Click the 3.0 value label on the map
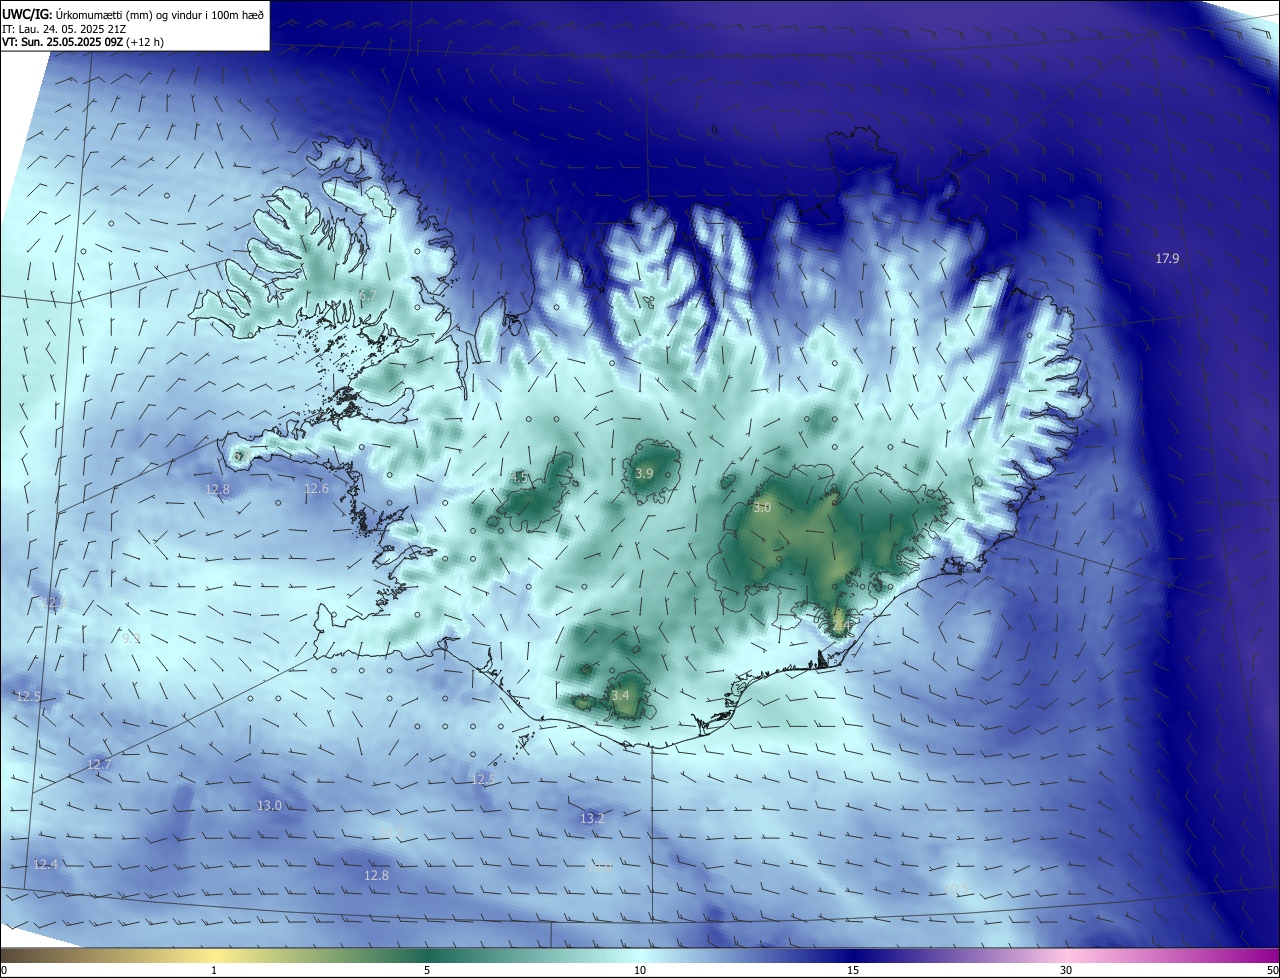Viewport: 1280px width, 978px height. click(x=762, y=508)
